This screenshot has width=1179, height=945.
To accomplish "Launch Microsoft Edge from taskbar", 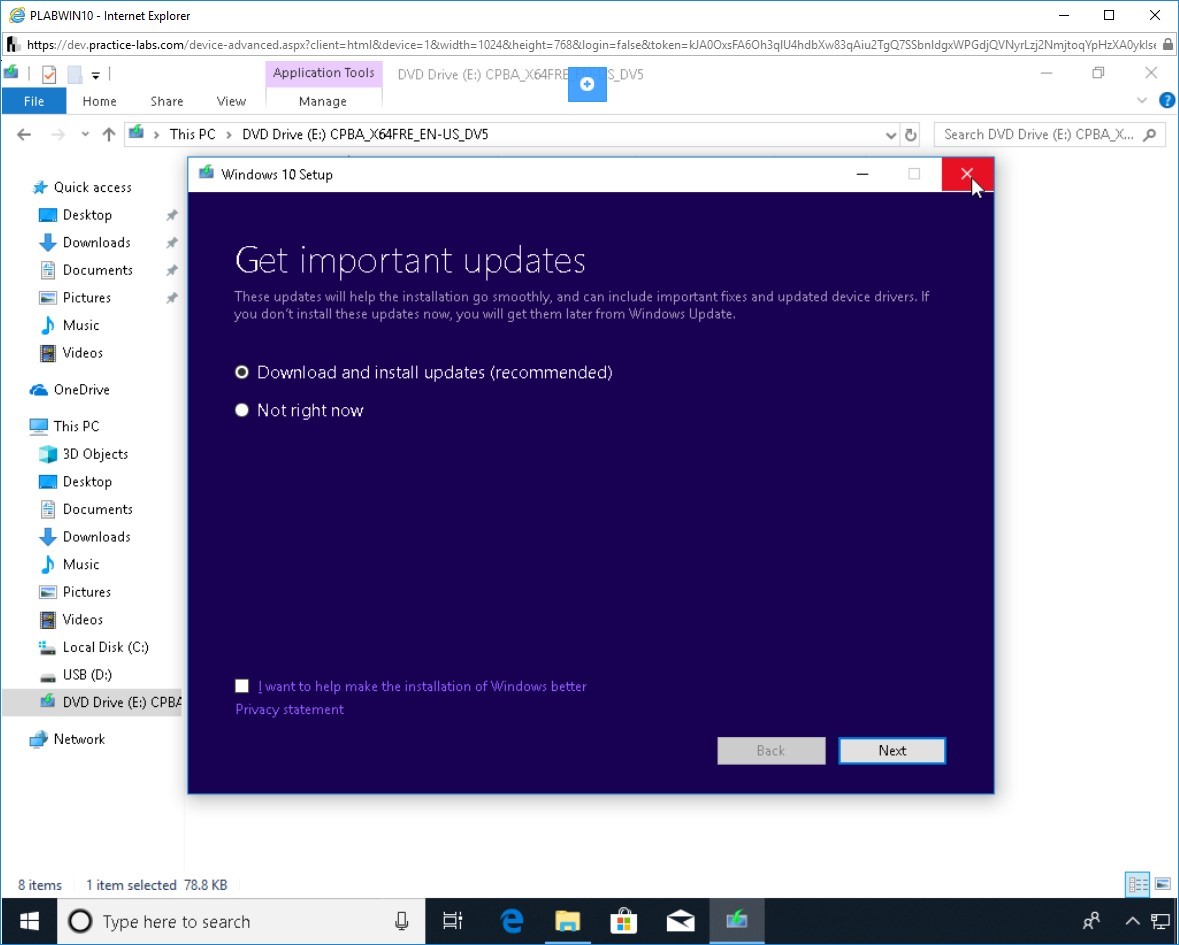I will 512,921.
